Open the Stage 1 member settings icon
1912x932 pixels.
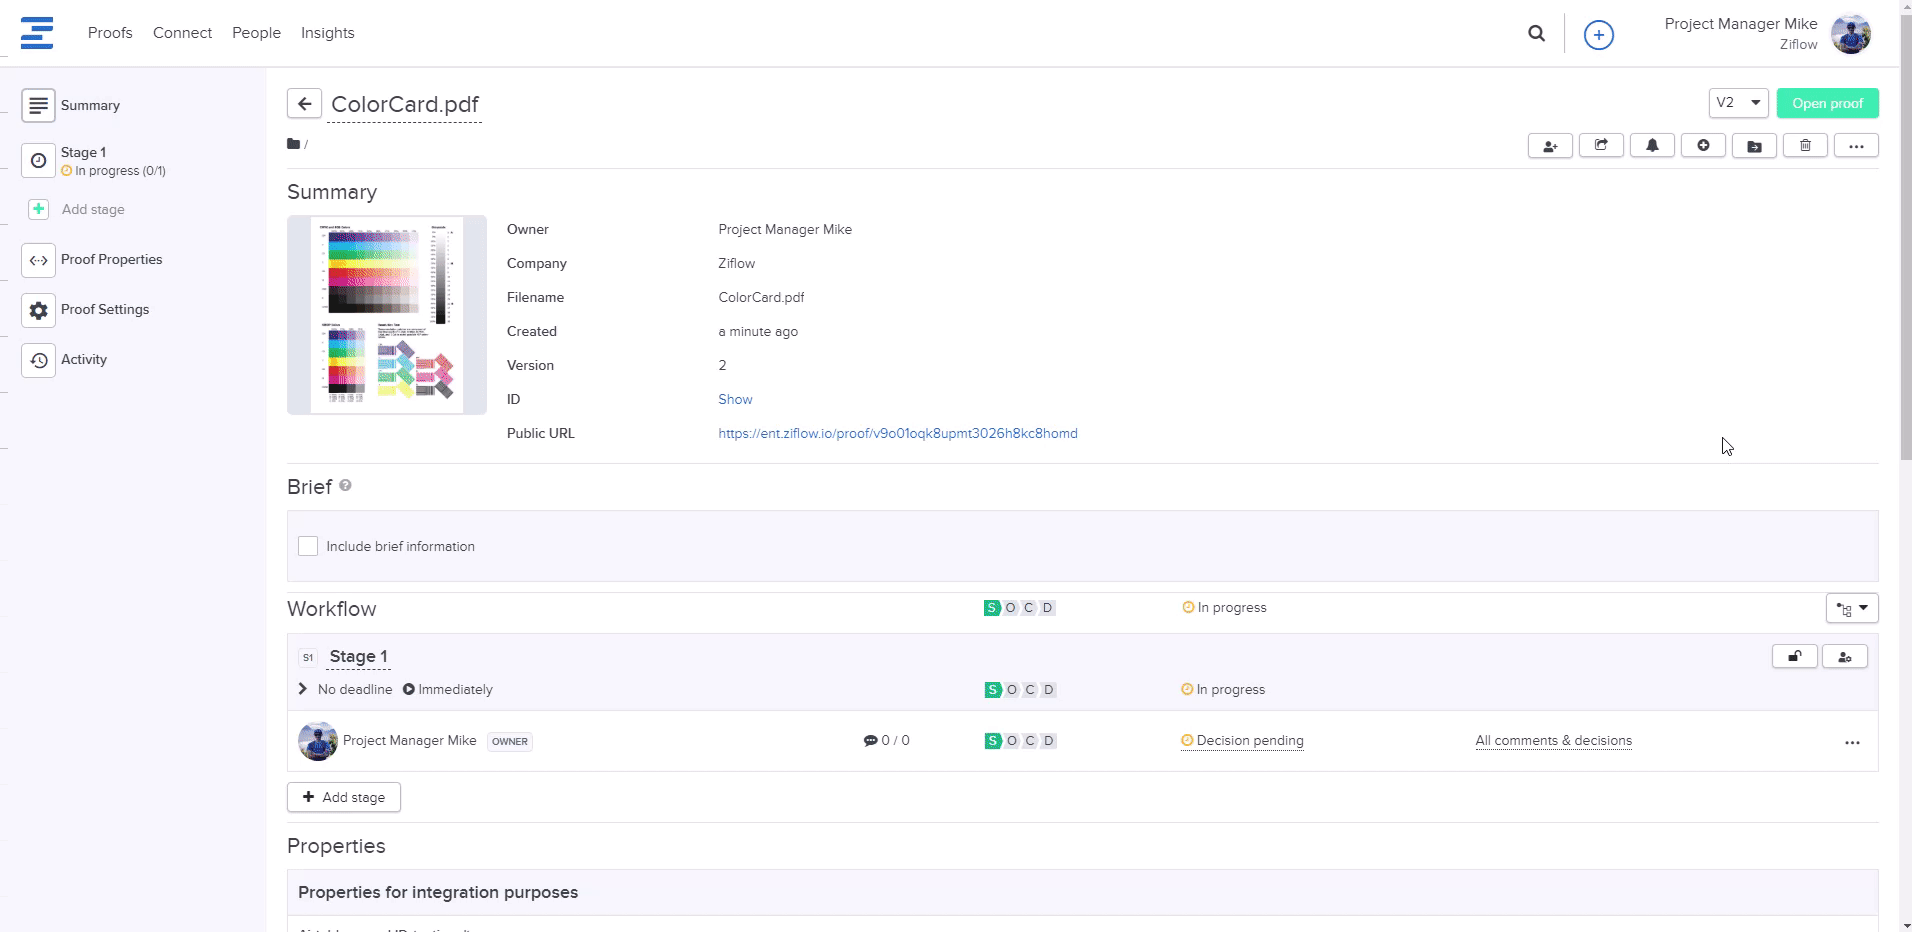[1844, 657]
